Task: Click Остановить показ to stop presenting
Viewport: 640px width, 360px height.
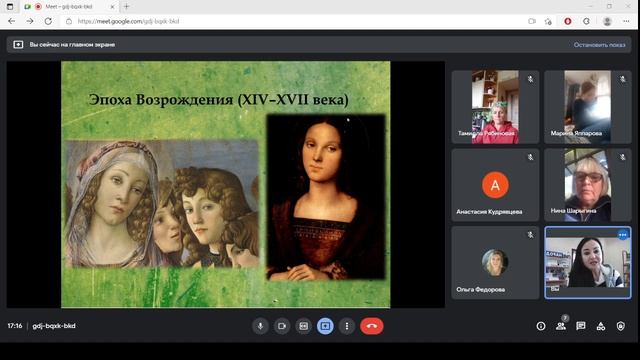Action: 599,45
